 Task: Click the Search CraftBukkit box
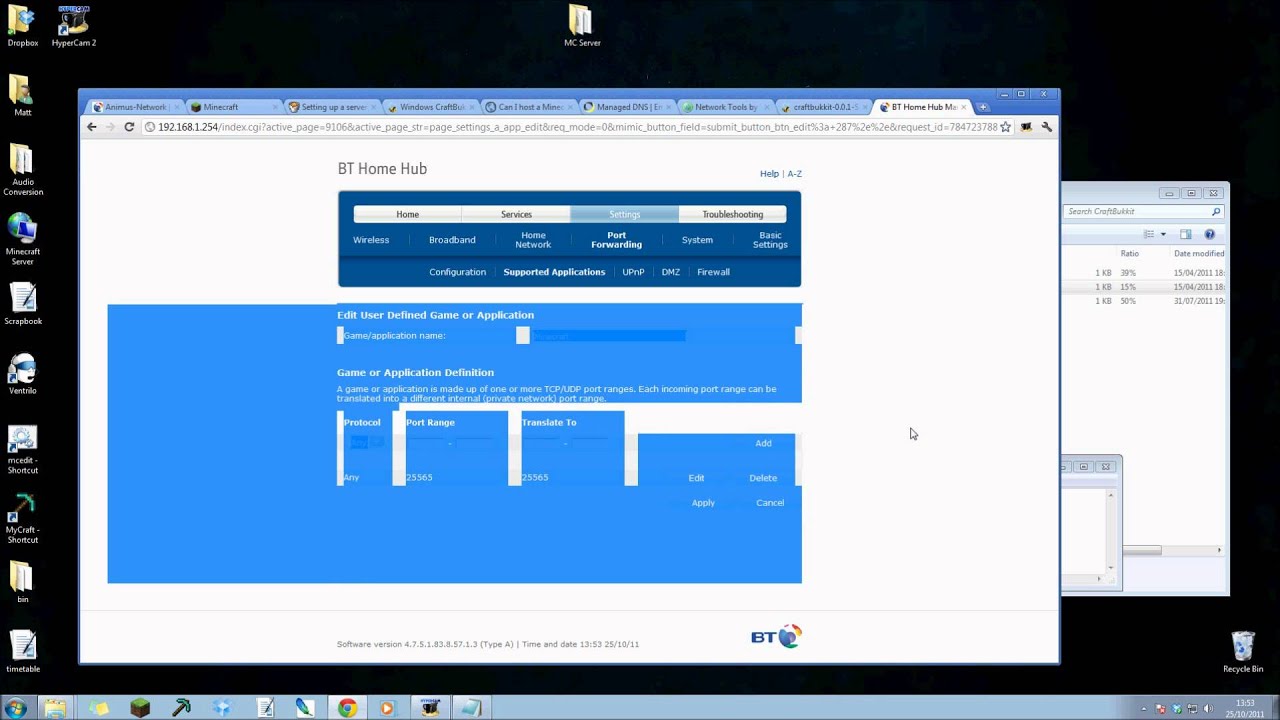(x=1143, y=212)
